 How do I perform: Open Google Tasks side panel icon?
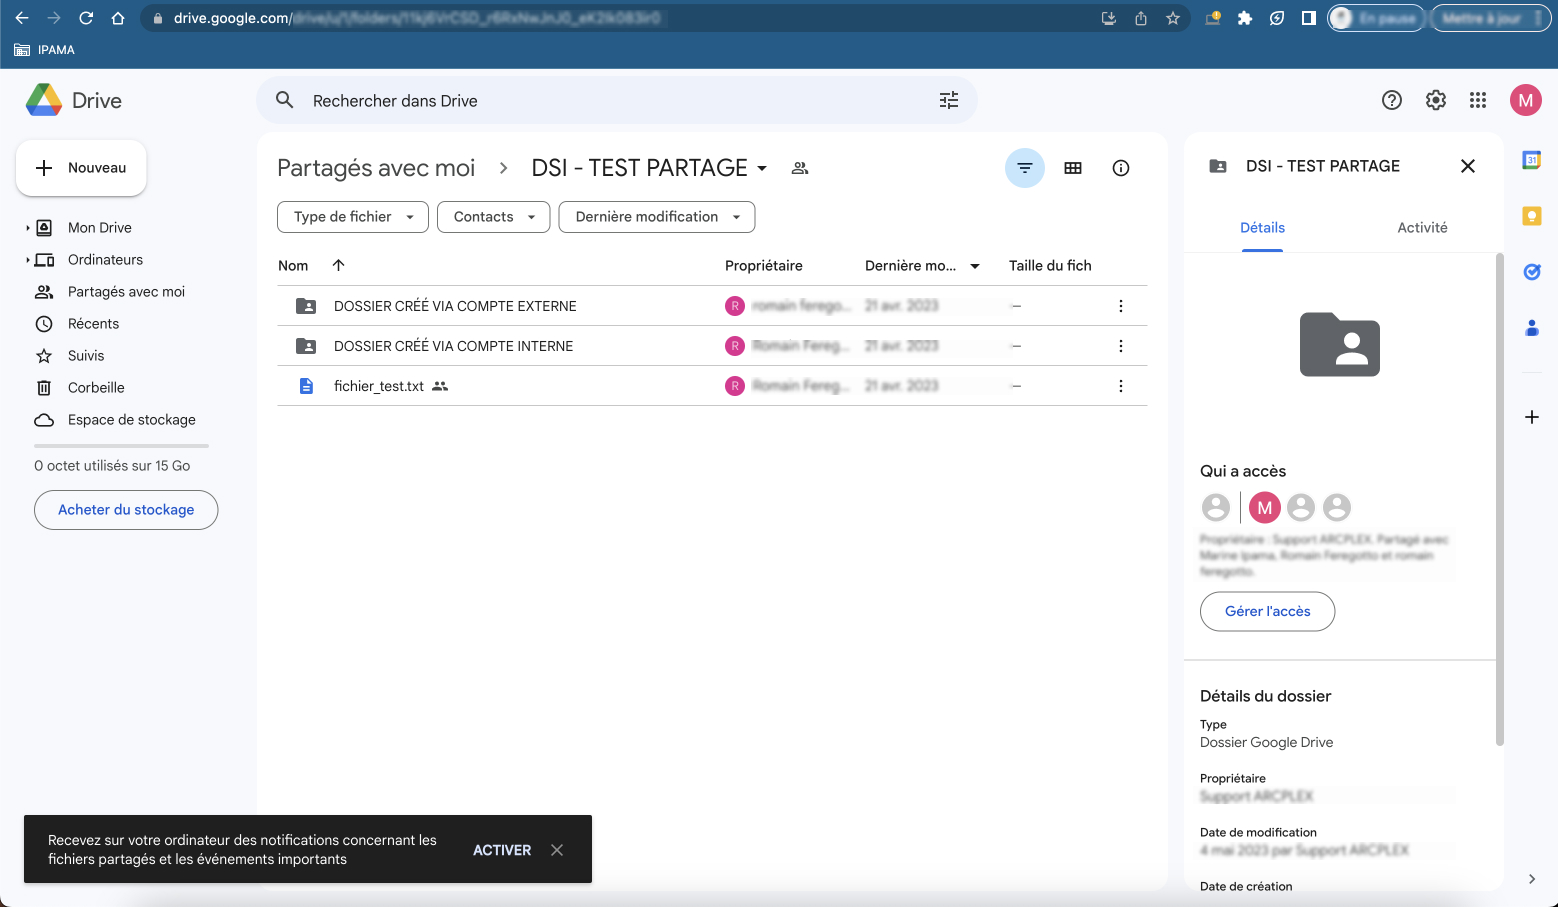tap(1532, 272)
